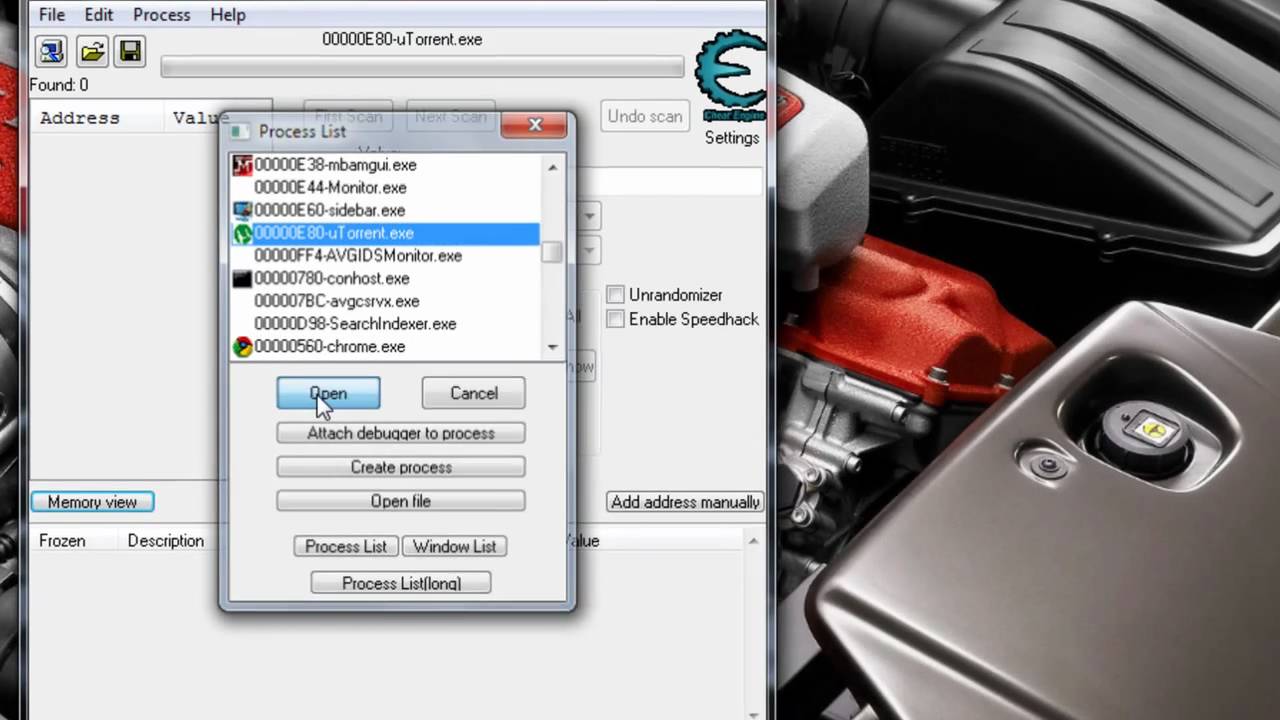The image size is (1280, 720).
Task: Tick the Enable Speedhack checkbox
Action: [x=615, y=319]
